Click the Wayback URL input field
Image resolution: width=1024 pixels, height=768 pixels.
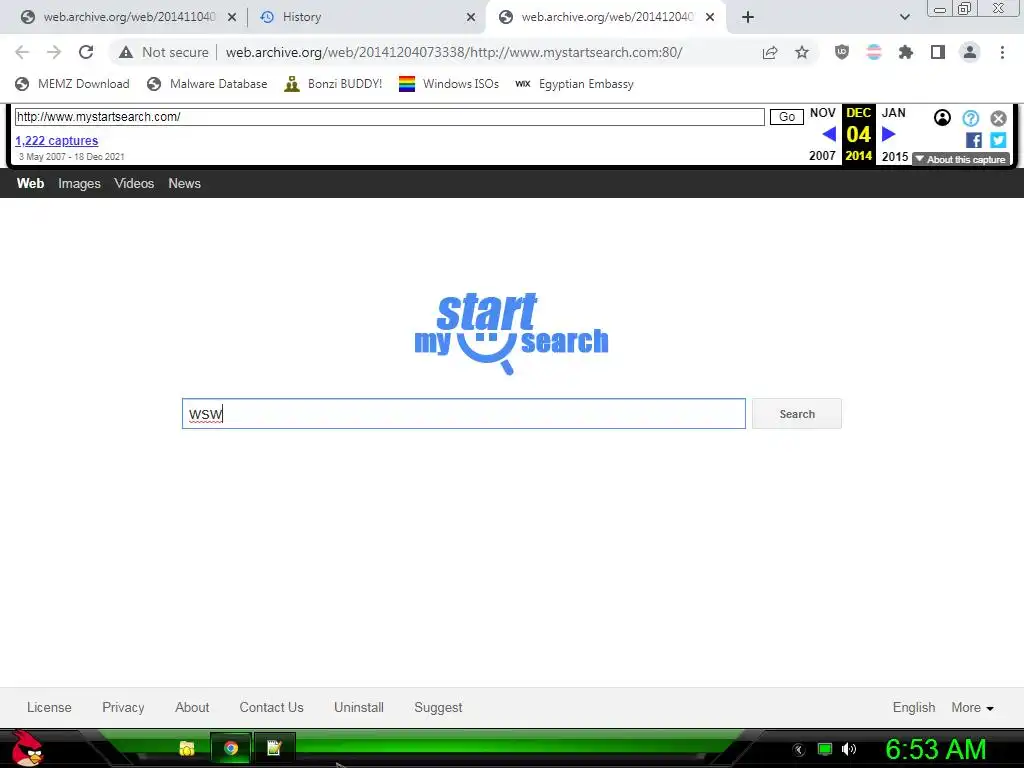pos(389,117)
